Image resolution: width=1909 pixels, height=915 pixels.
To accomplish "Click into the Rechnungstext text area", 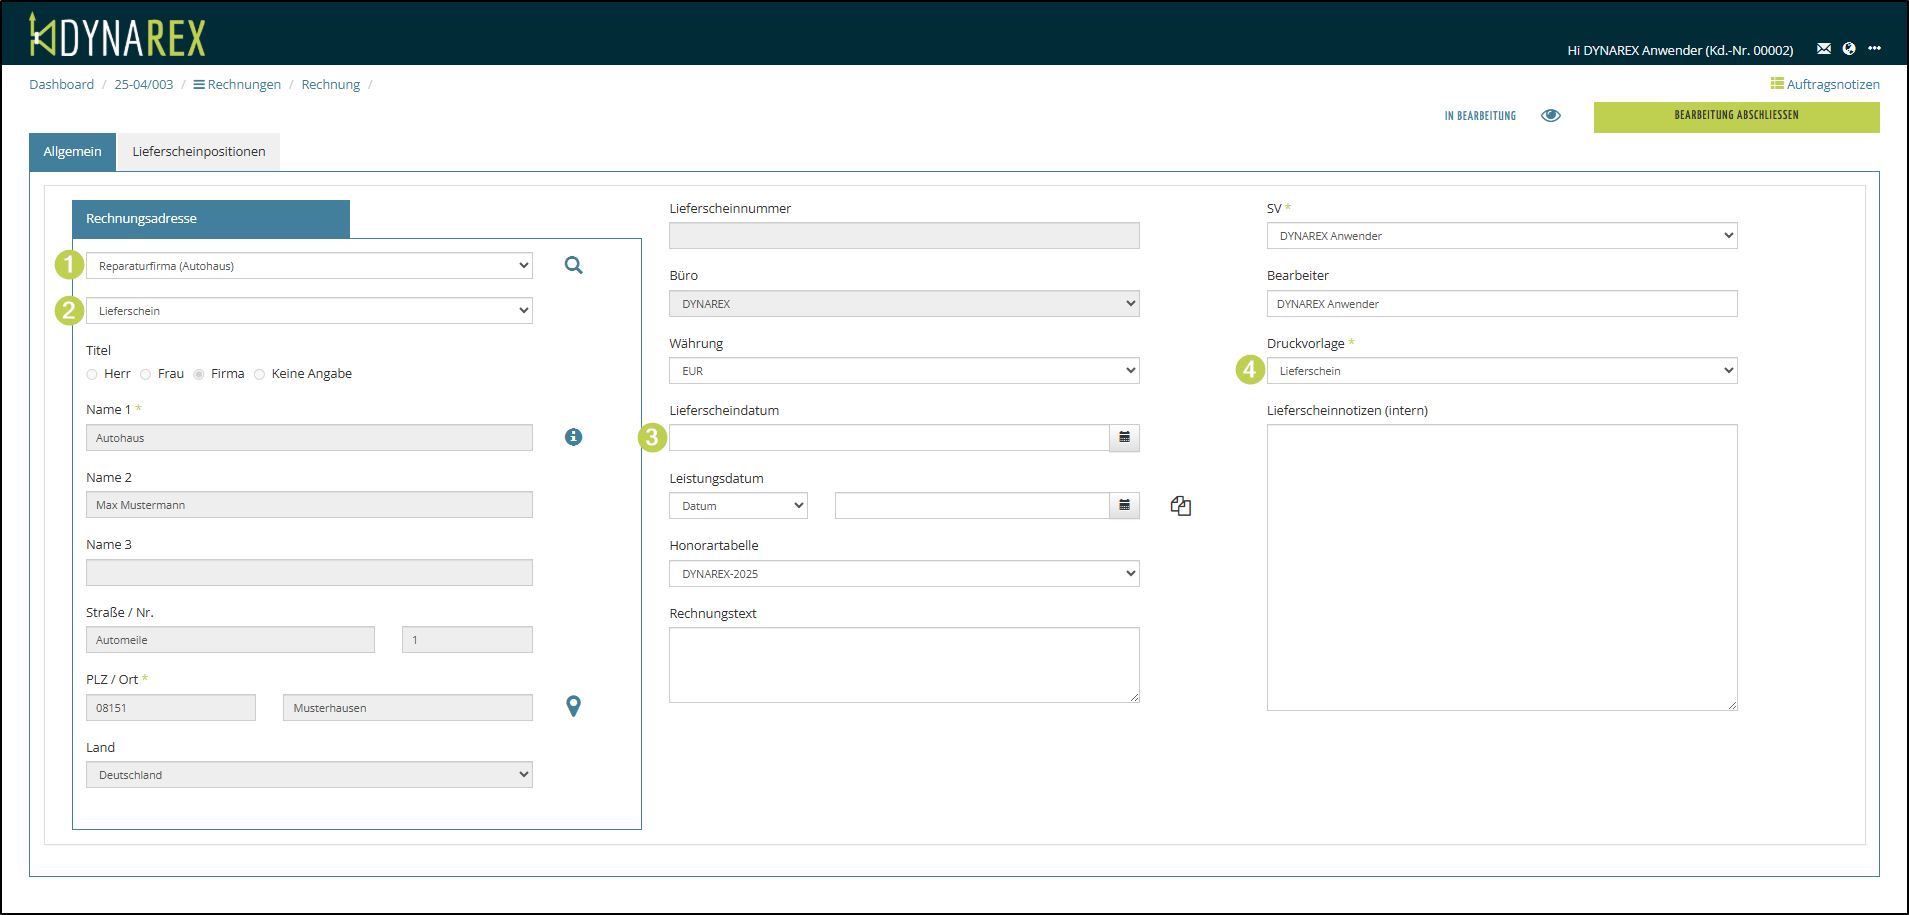I will (x=903, y=665).
